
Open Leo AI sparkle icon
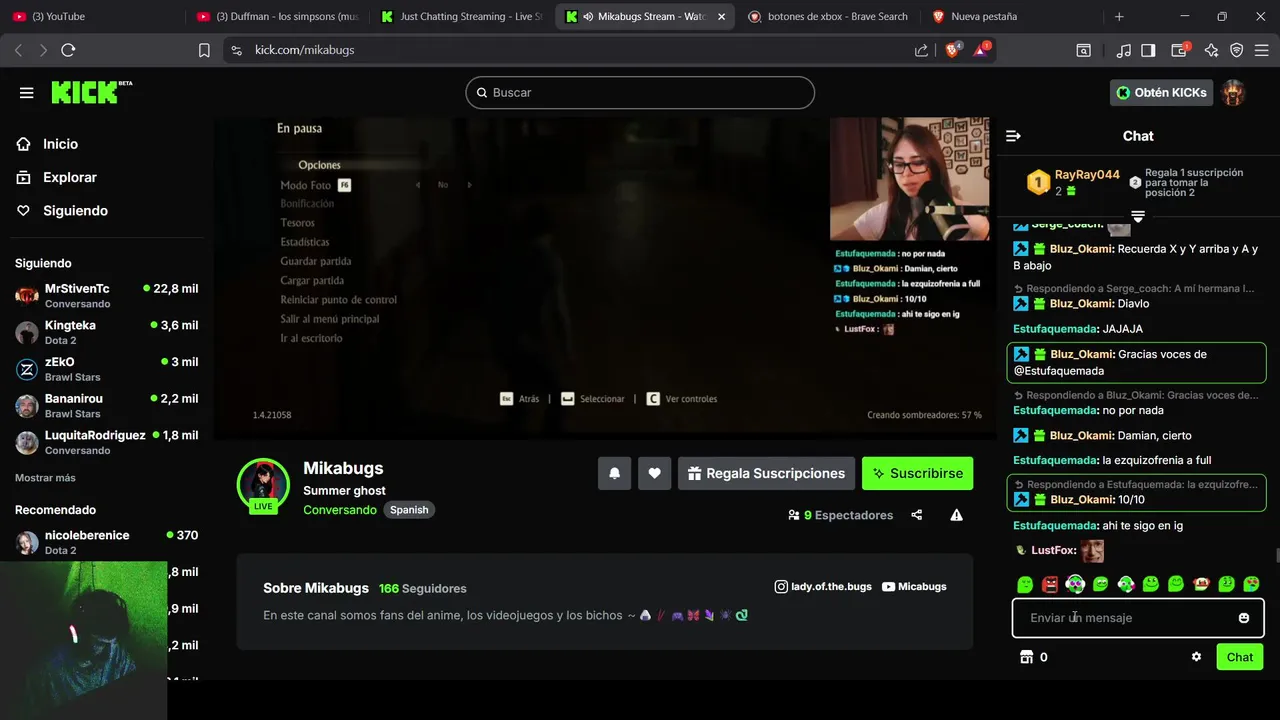coord(1212,50)
